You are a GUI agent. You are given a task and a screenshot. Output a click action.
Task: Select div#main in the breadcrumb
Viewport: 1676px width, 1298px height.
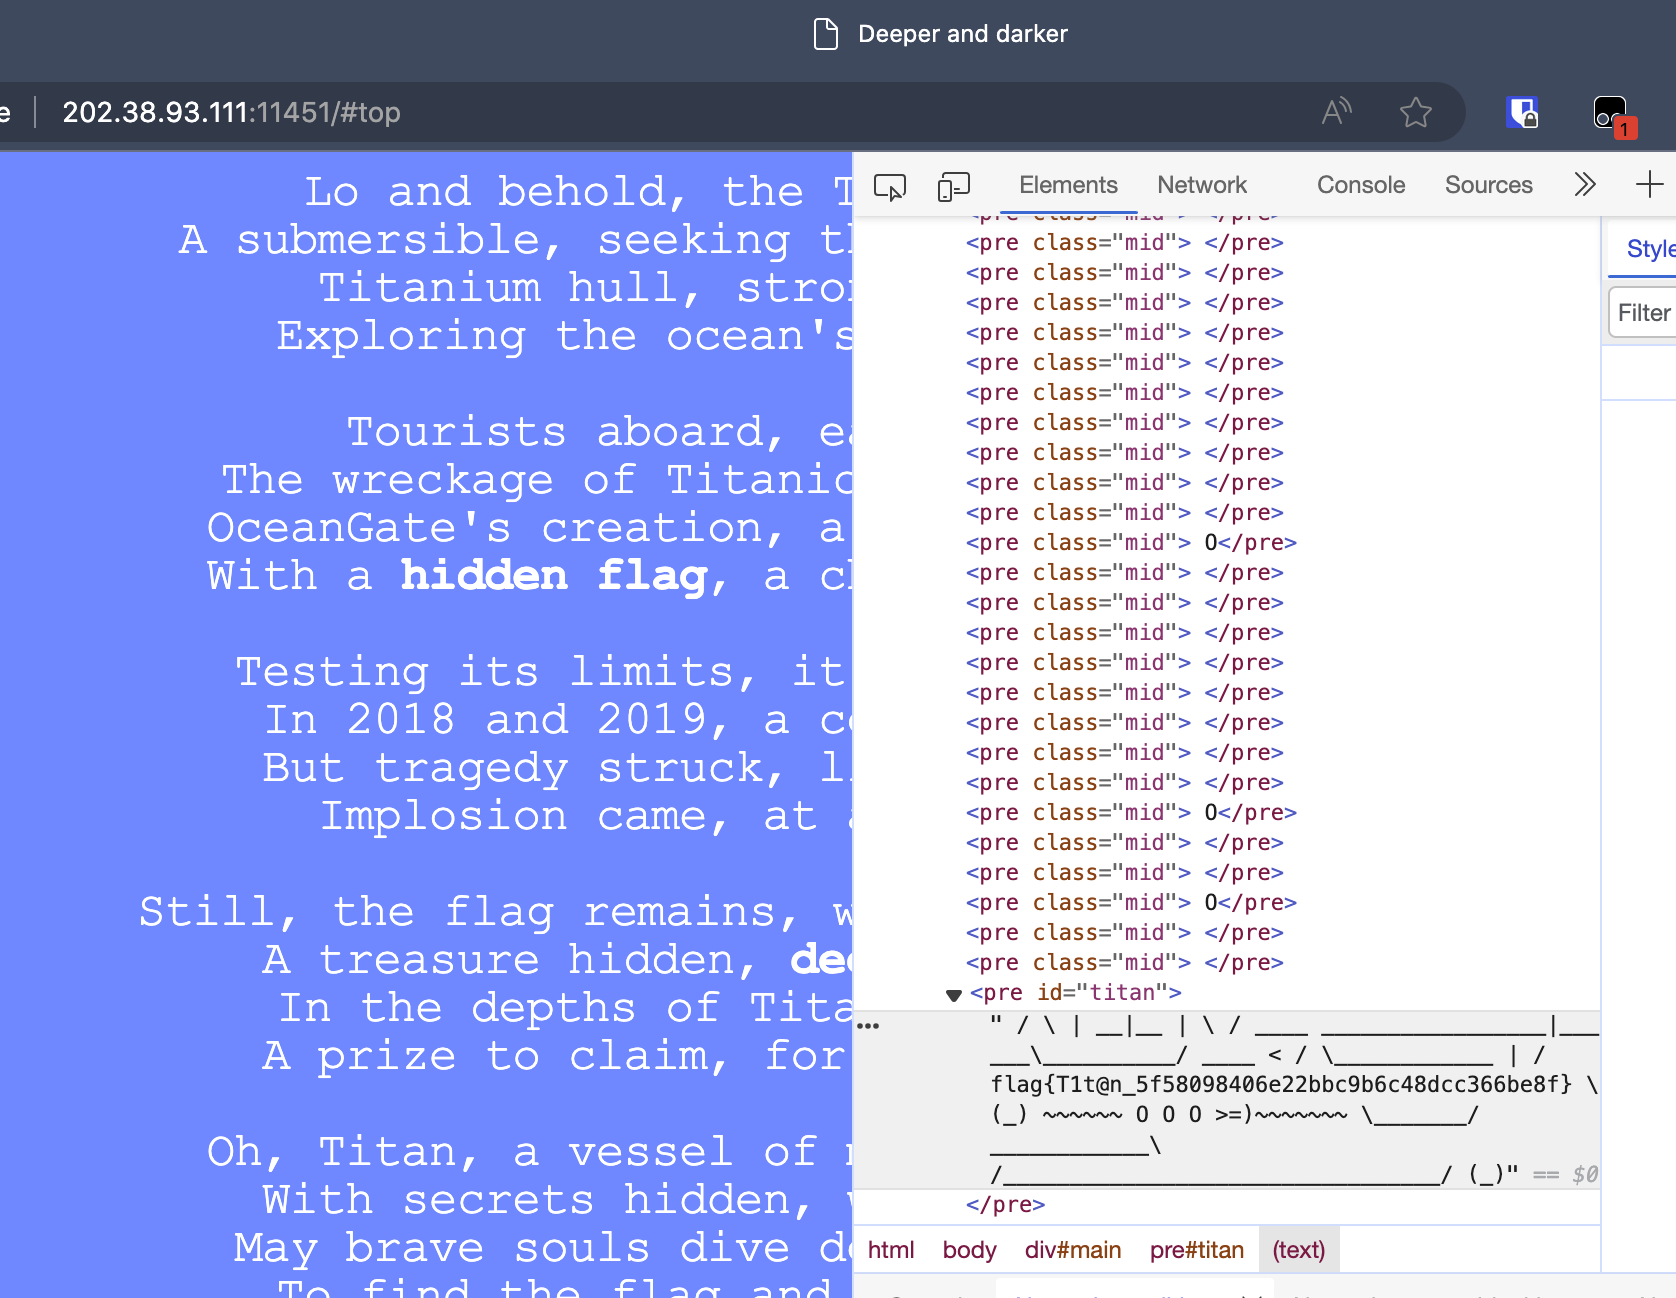[1073, 1250]
